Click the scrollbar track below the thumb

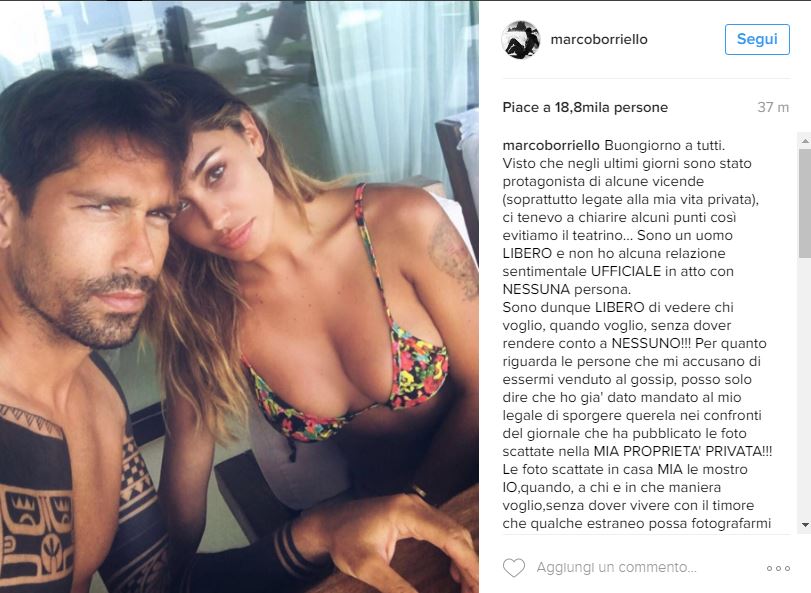click(x=805, y=388)
